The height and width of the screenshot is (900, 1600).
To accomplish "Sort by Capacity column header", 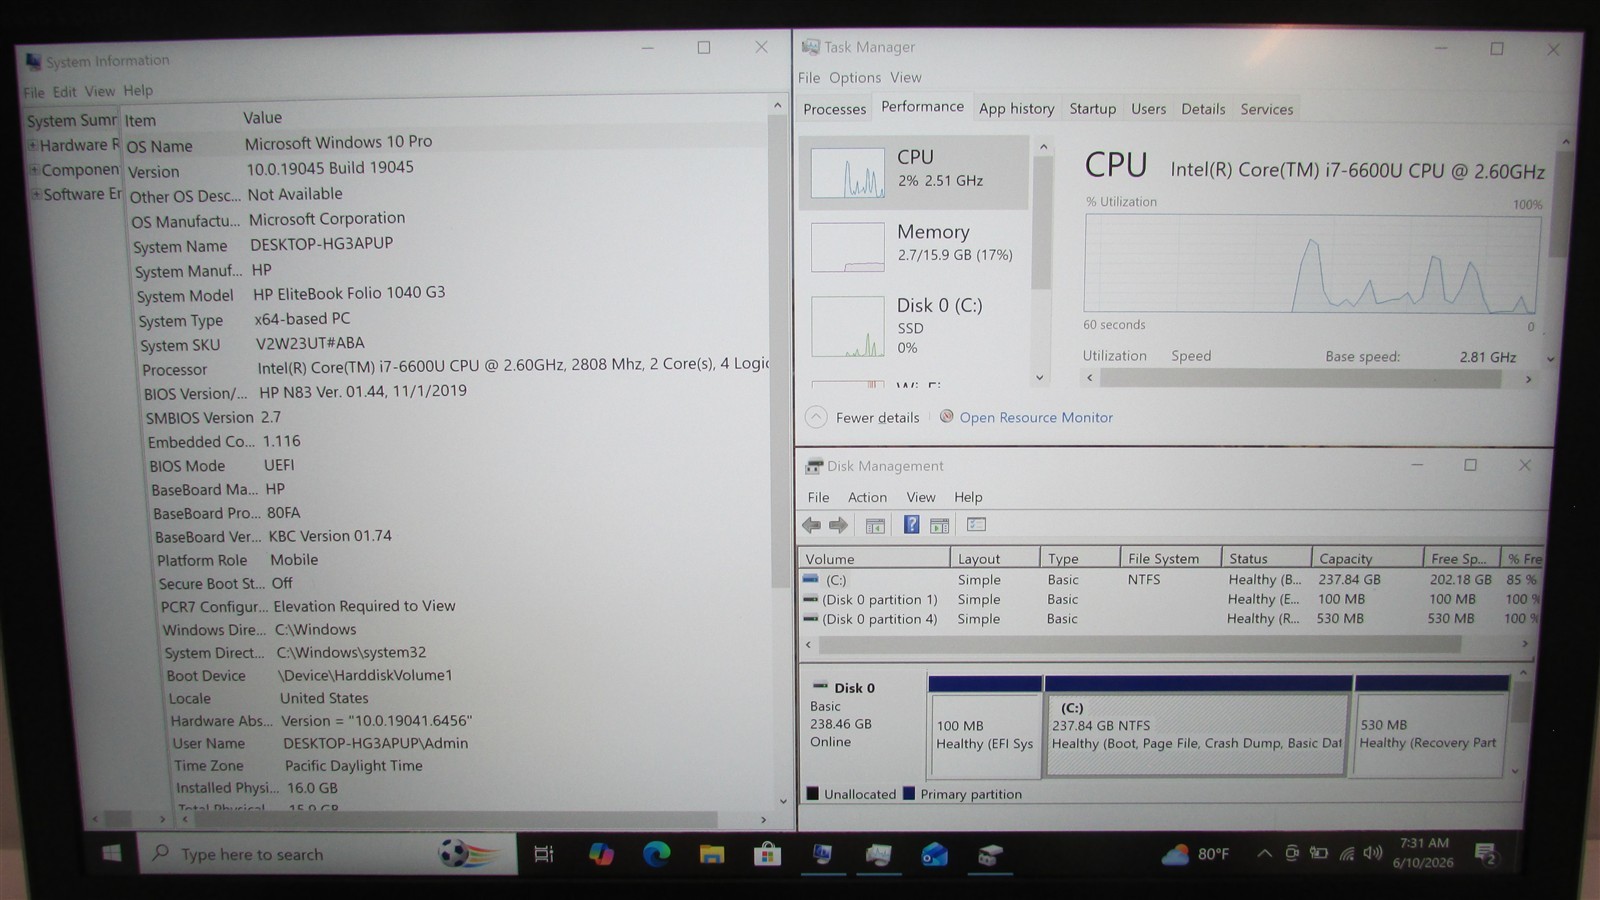I will pyautogui.click(x=1367, y=558).
